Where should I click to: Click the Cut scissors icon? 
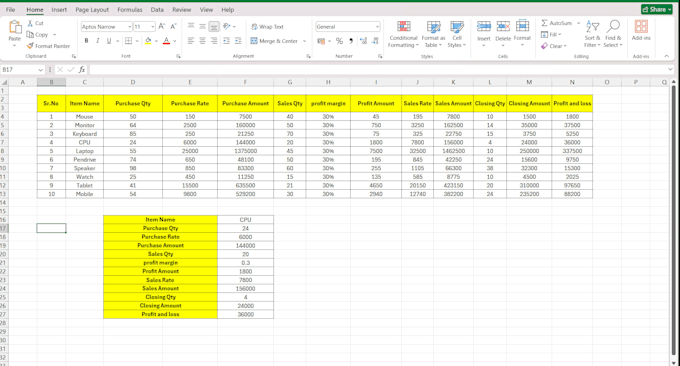pyautogui.click(x=30, y=23)
